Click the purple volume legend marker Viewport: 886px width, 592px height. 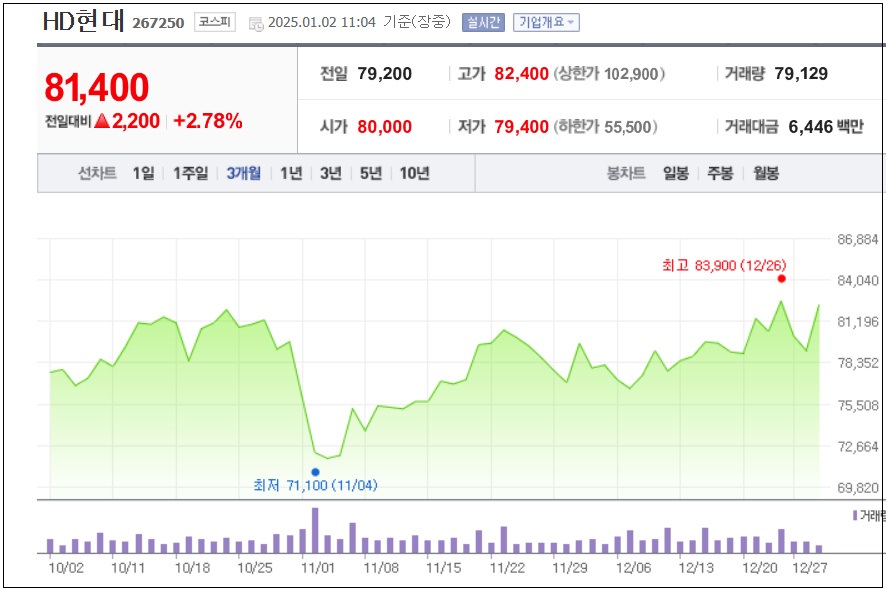(855, 515)
